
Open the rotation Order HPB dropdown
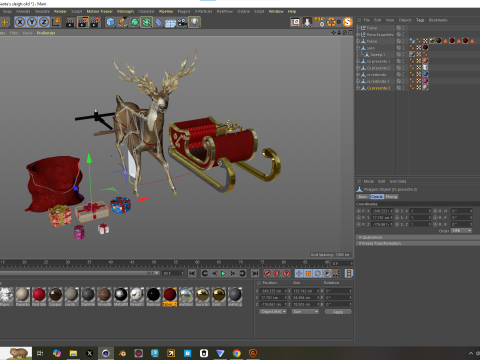point(461,231)
